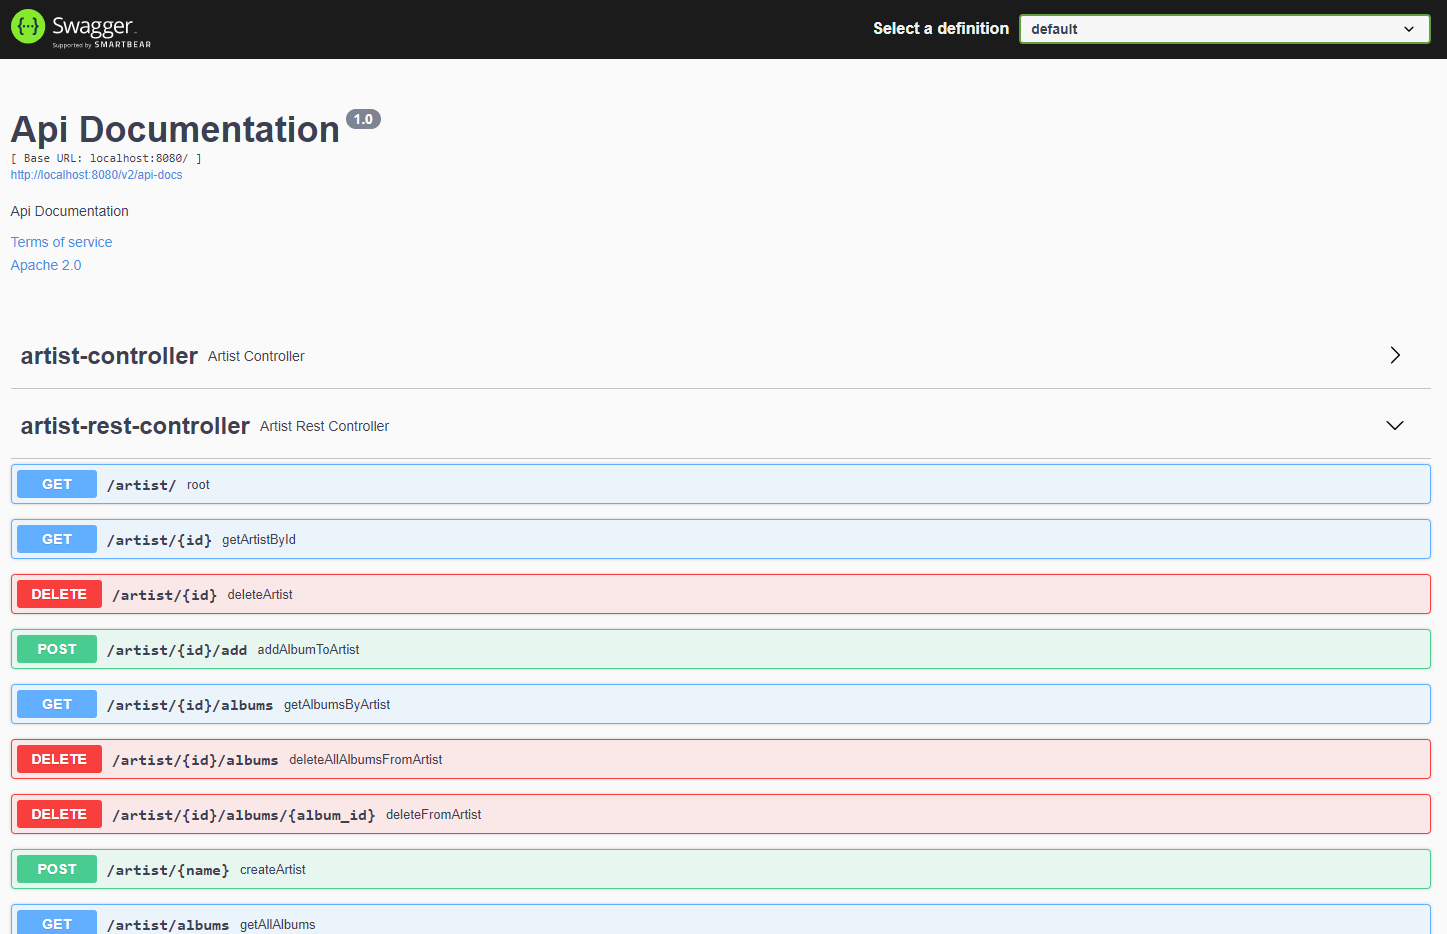Collapse the artist-rest-controller section chevron

[1394, 426]
